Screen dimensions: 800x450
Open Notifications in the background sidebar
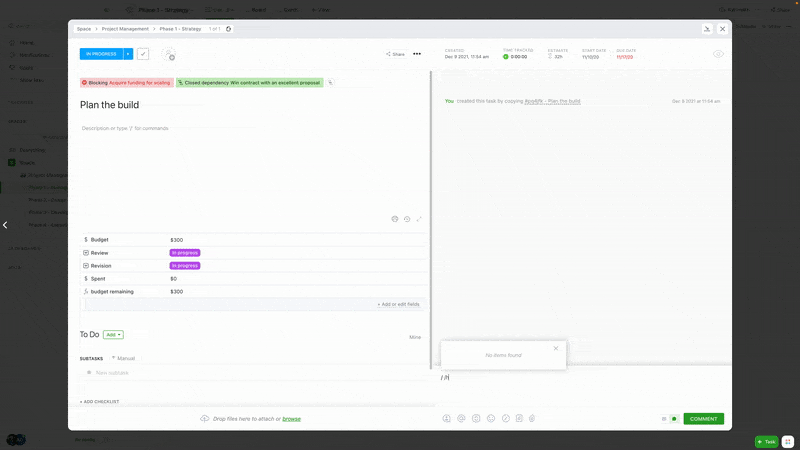(x=35, y=55)
